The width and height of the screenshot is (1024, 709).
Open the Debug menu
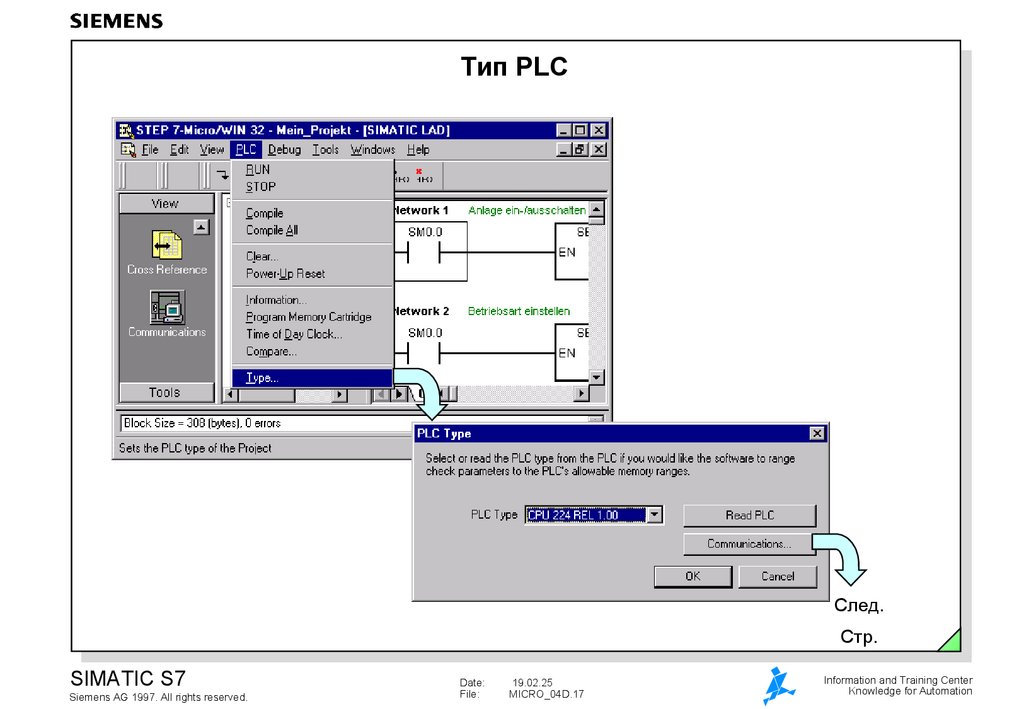284,150
